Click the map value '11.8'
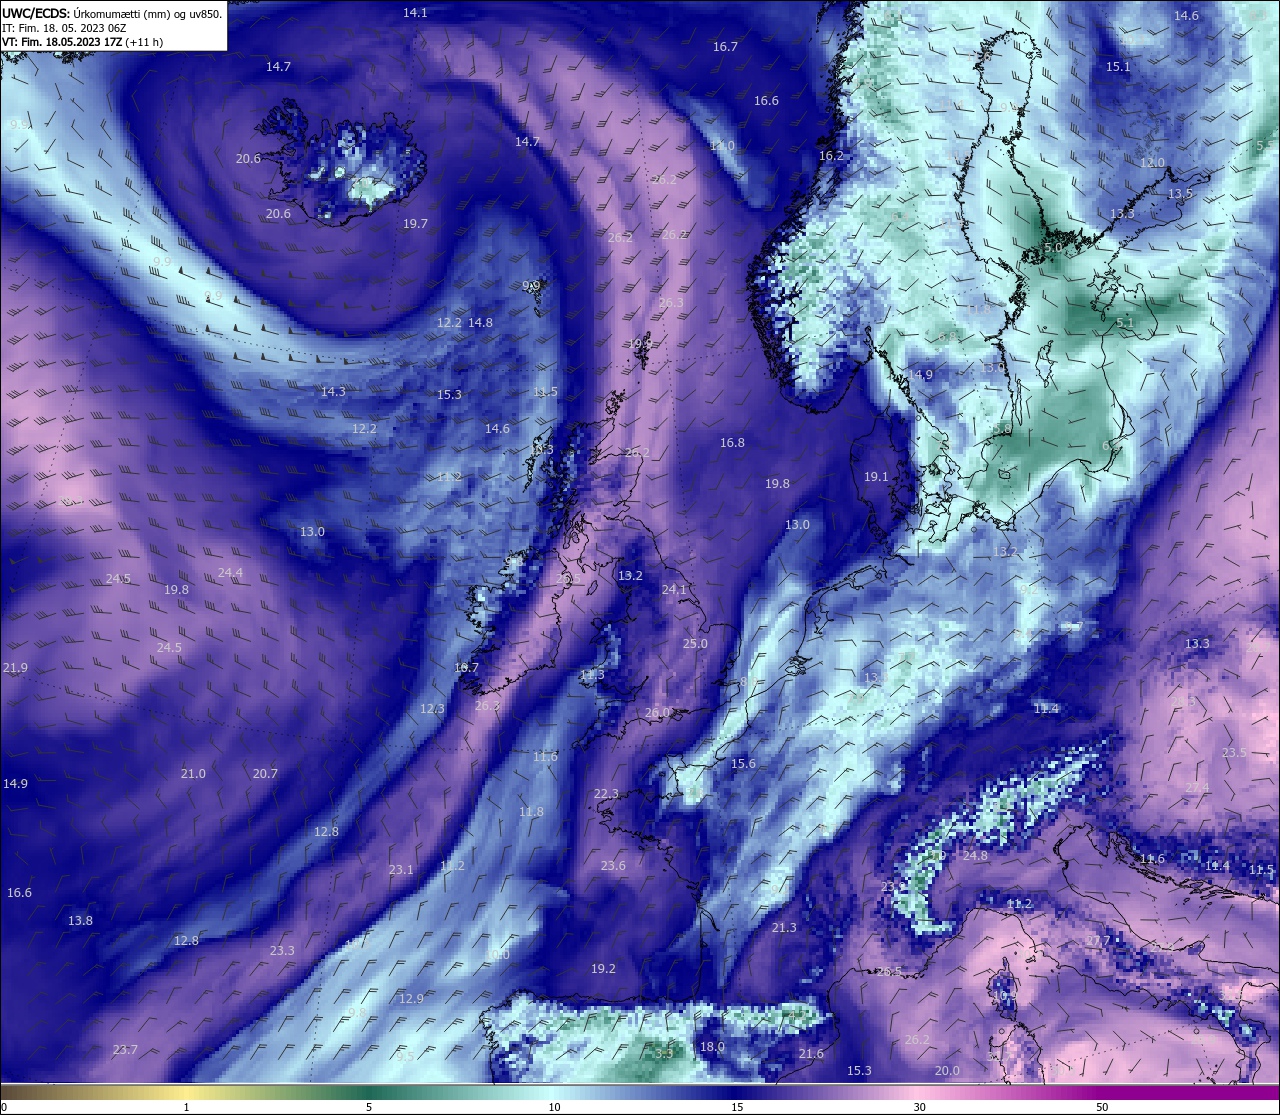The width and height of the screenshot is (1280, 1115). point(531,812)
